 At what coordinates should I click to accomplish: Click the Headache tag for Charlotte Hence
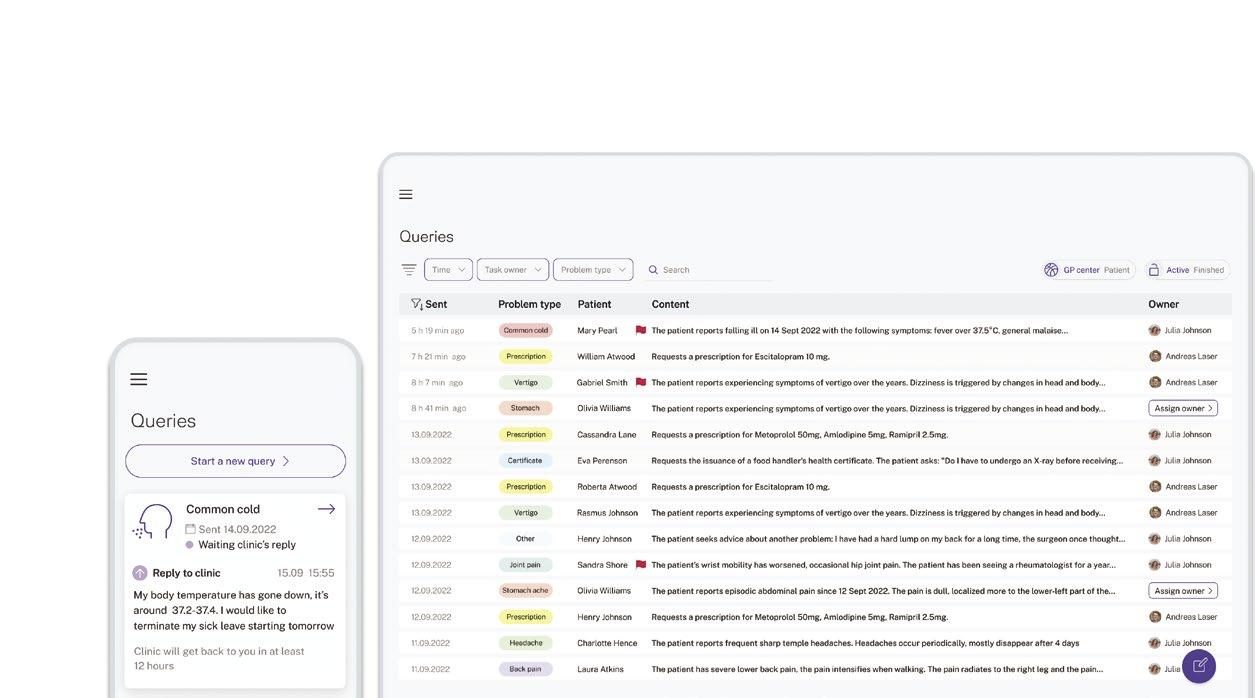pos(525,643)
